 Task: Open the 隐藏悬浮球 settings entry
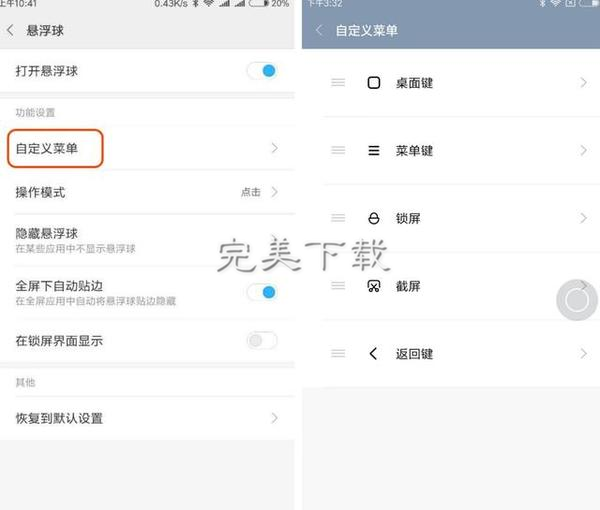pyautogui.click(x=147, y=240)
